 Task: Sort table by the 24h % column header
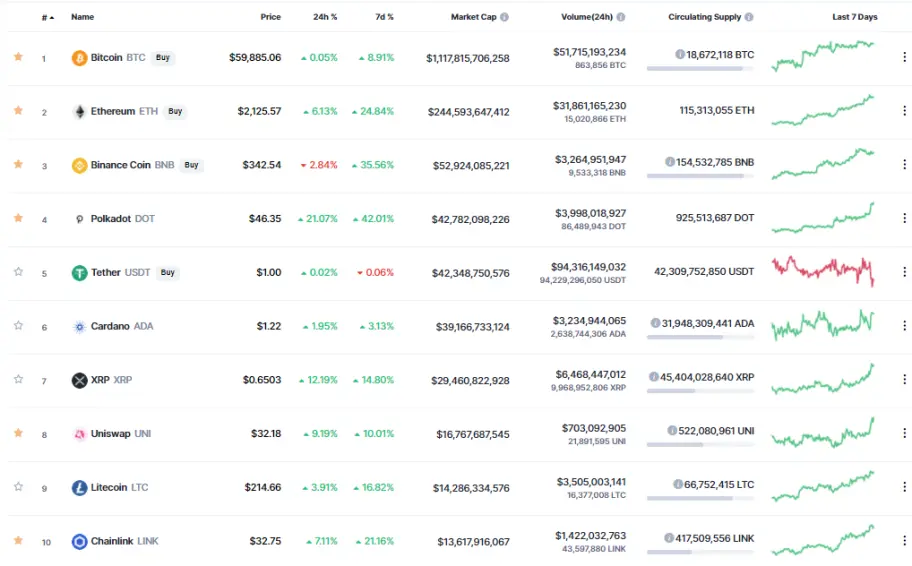point(325,17)
